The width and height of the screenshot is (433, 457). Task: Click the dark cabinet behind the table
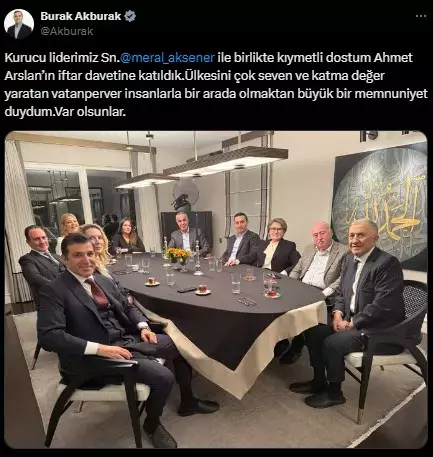point(187,228)
